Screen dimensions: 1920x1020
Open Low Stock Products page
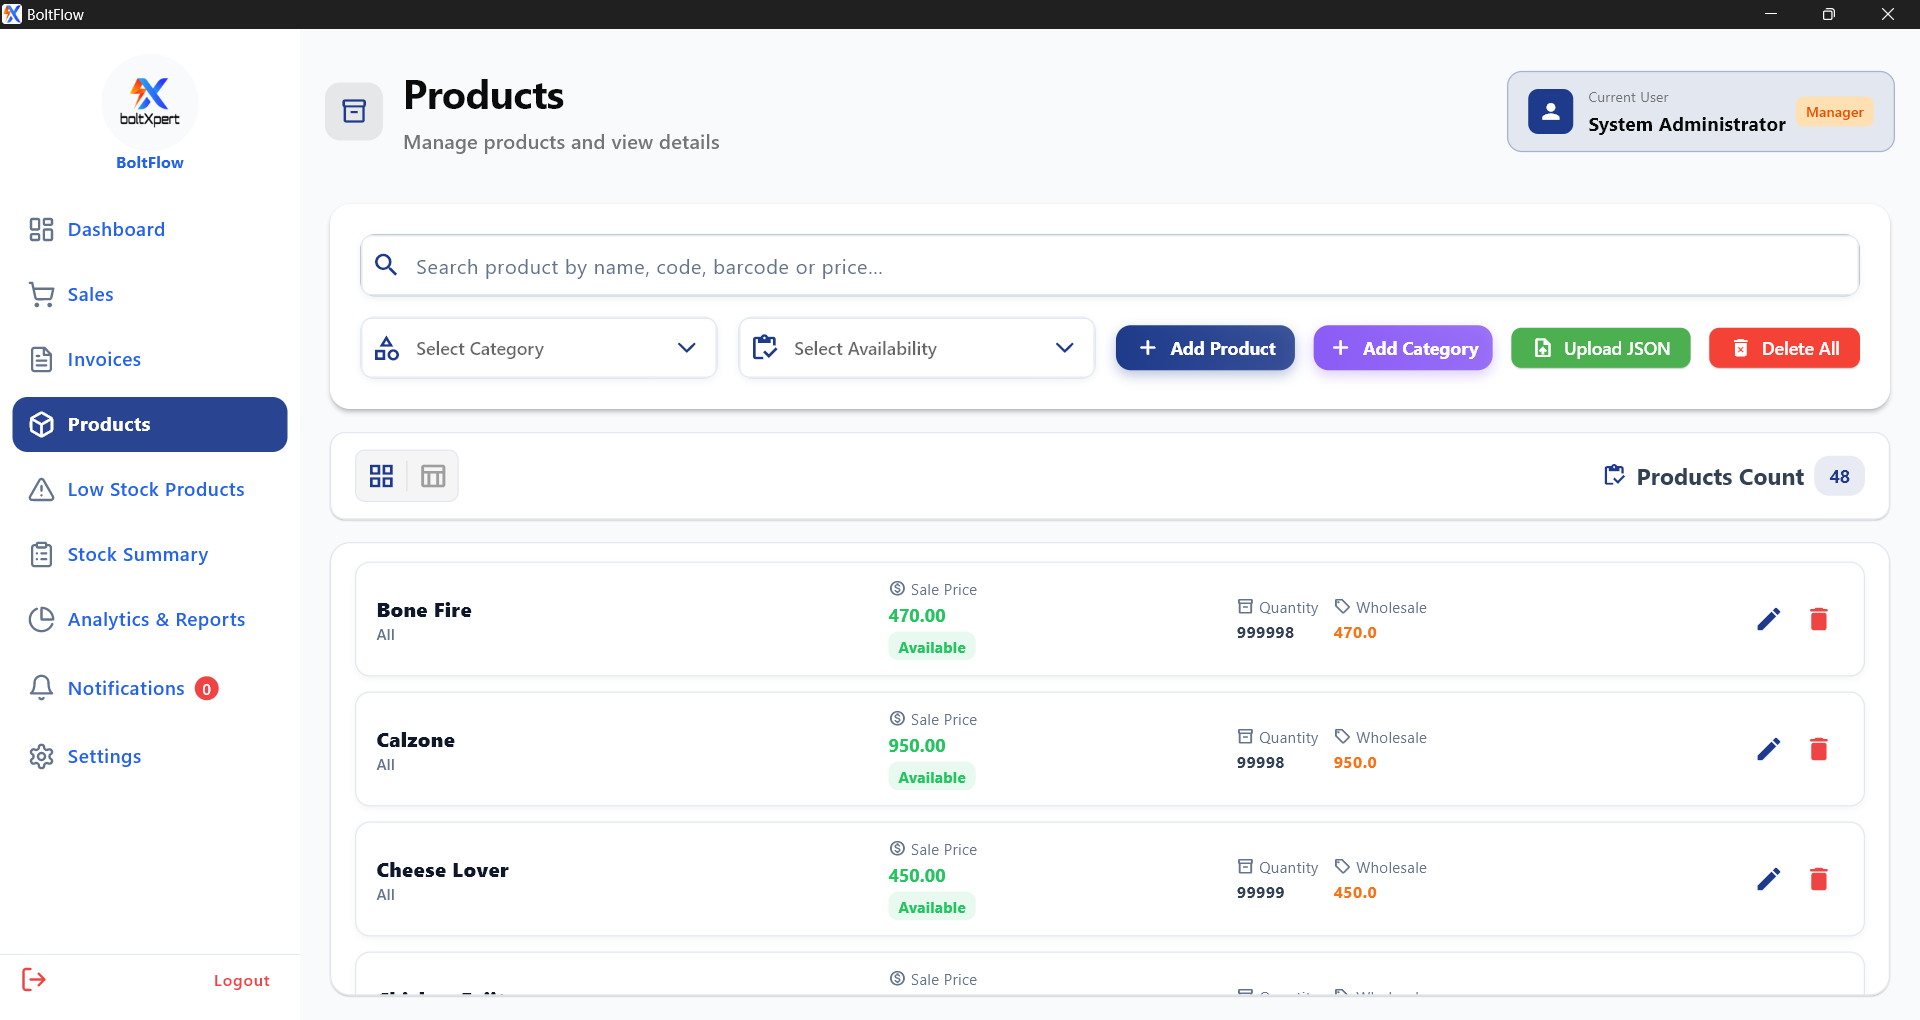click(x=155, y=490)
